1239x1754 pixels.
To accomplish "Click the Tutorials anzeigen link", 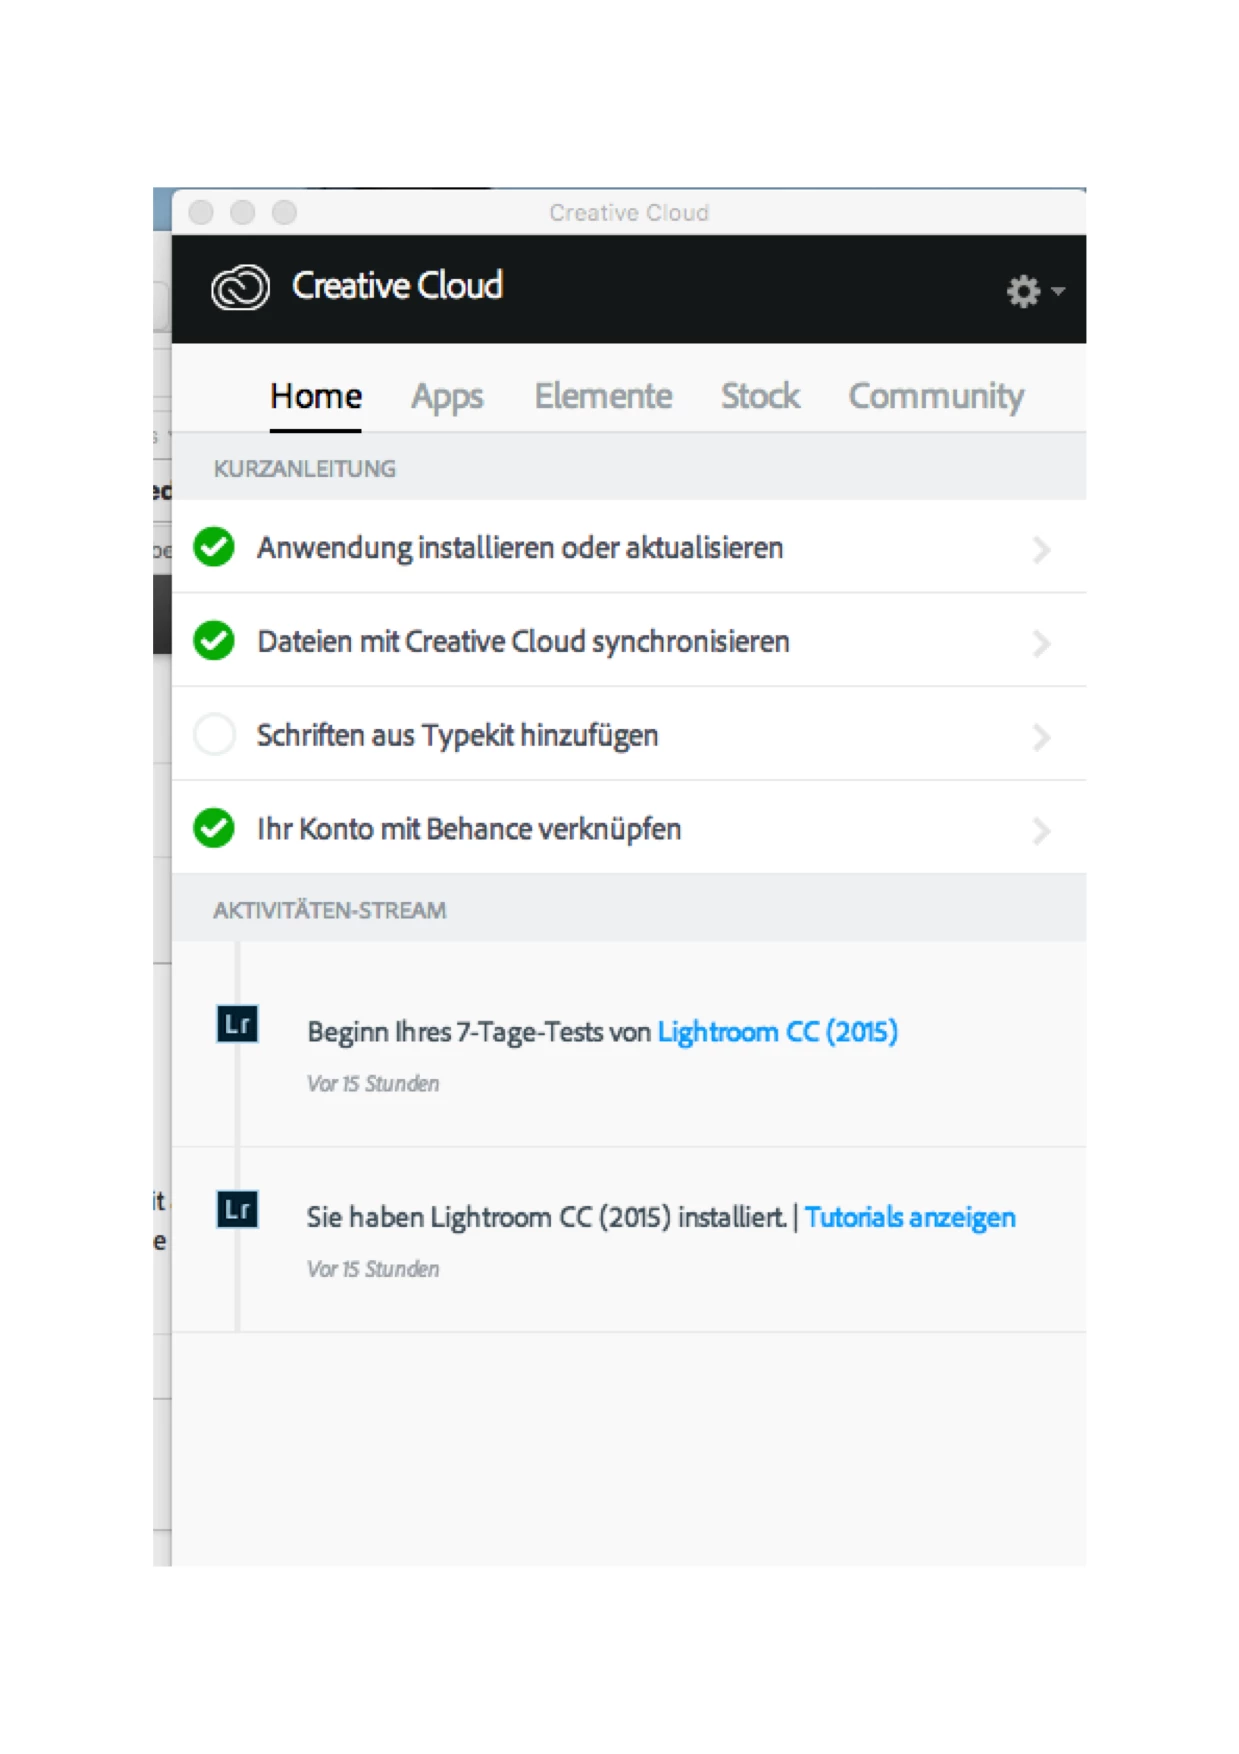I will point(910,1217).
